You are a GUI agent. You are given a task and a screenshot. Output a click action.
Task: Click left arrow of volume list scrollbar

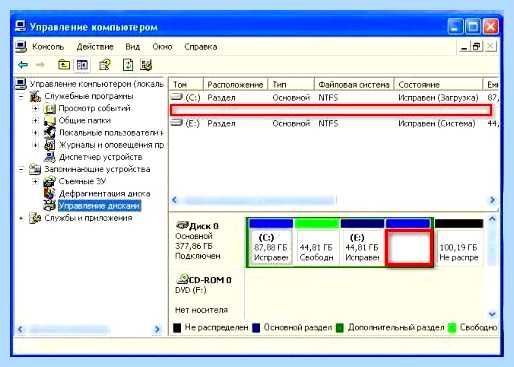pos(175,200)
